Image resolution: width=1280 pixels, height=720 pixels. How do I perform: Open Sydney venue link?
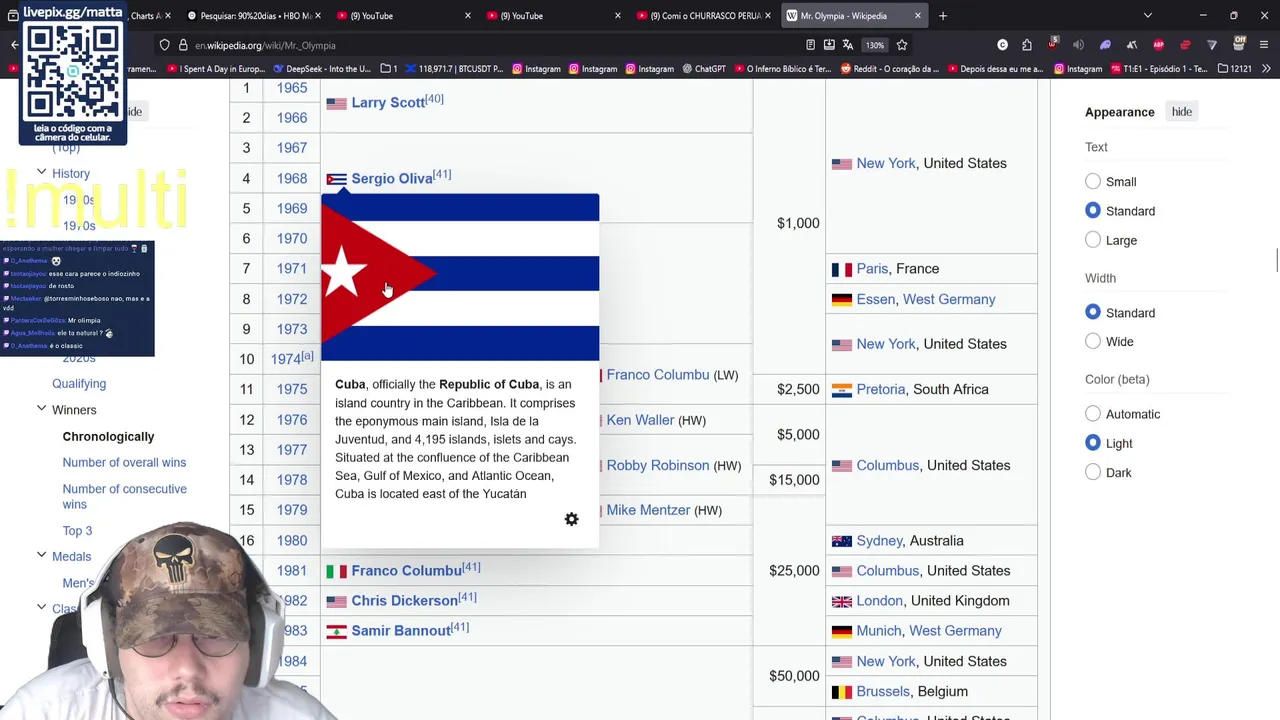[880, 541]
